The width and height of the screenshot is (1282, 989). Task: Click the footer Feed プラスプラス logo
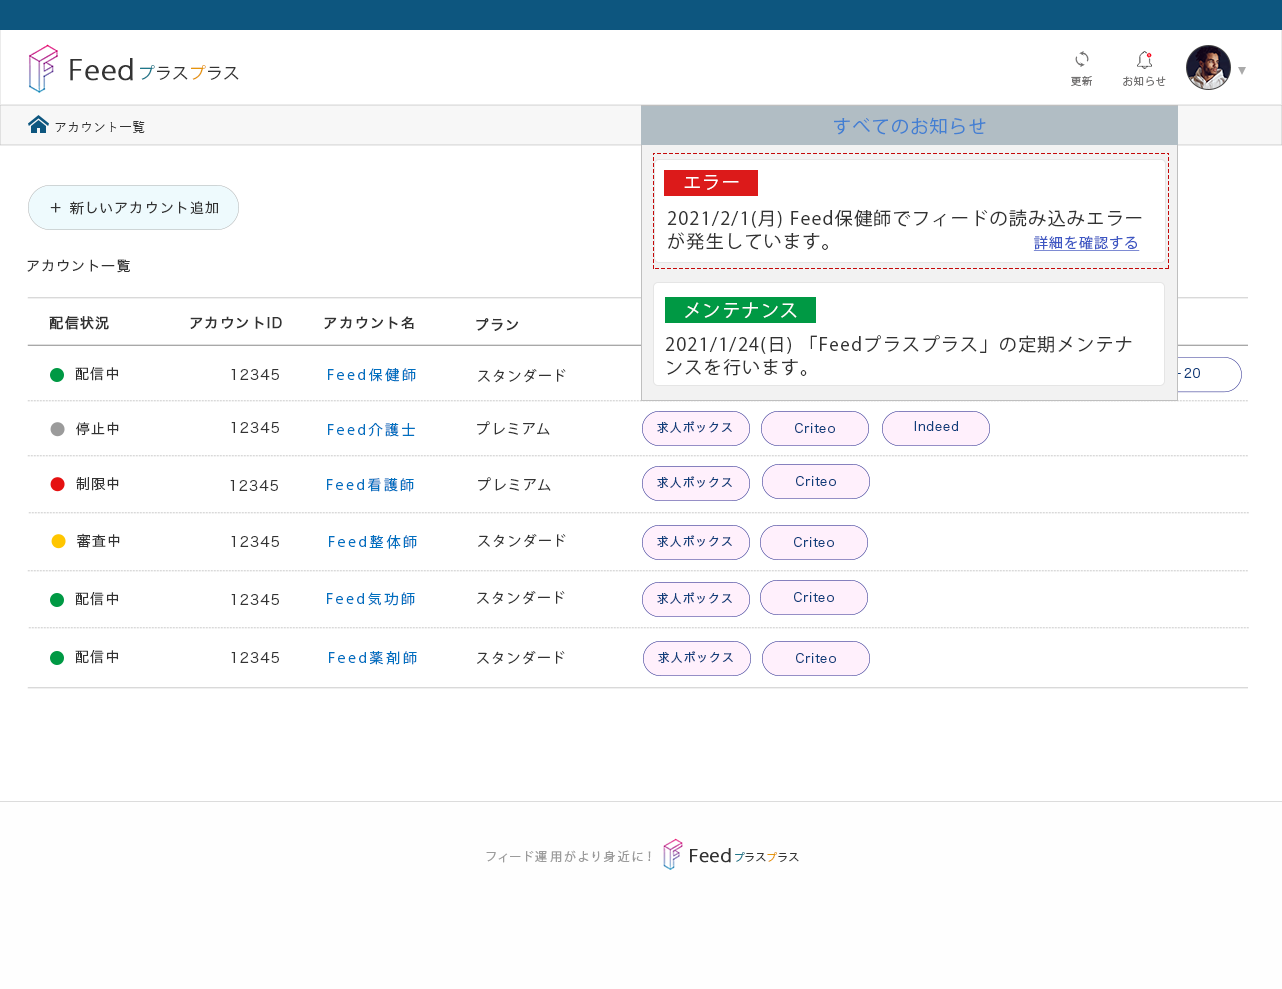[731, 855]
